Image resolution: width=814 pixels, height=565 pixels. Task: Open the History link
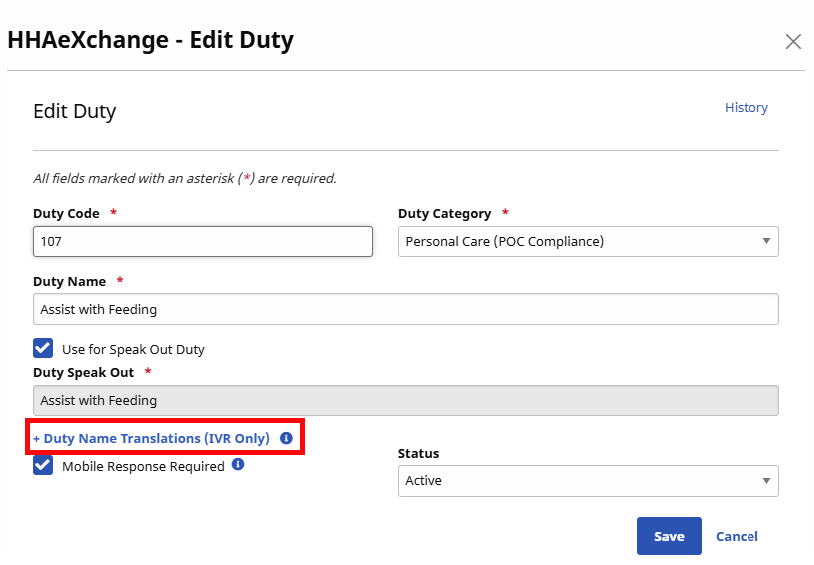746,108
